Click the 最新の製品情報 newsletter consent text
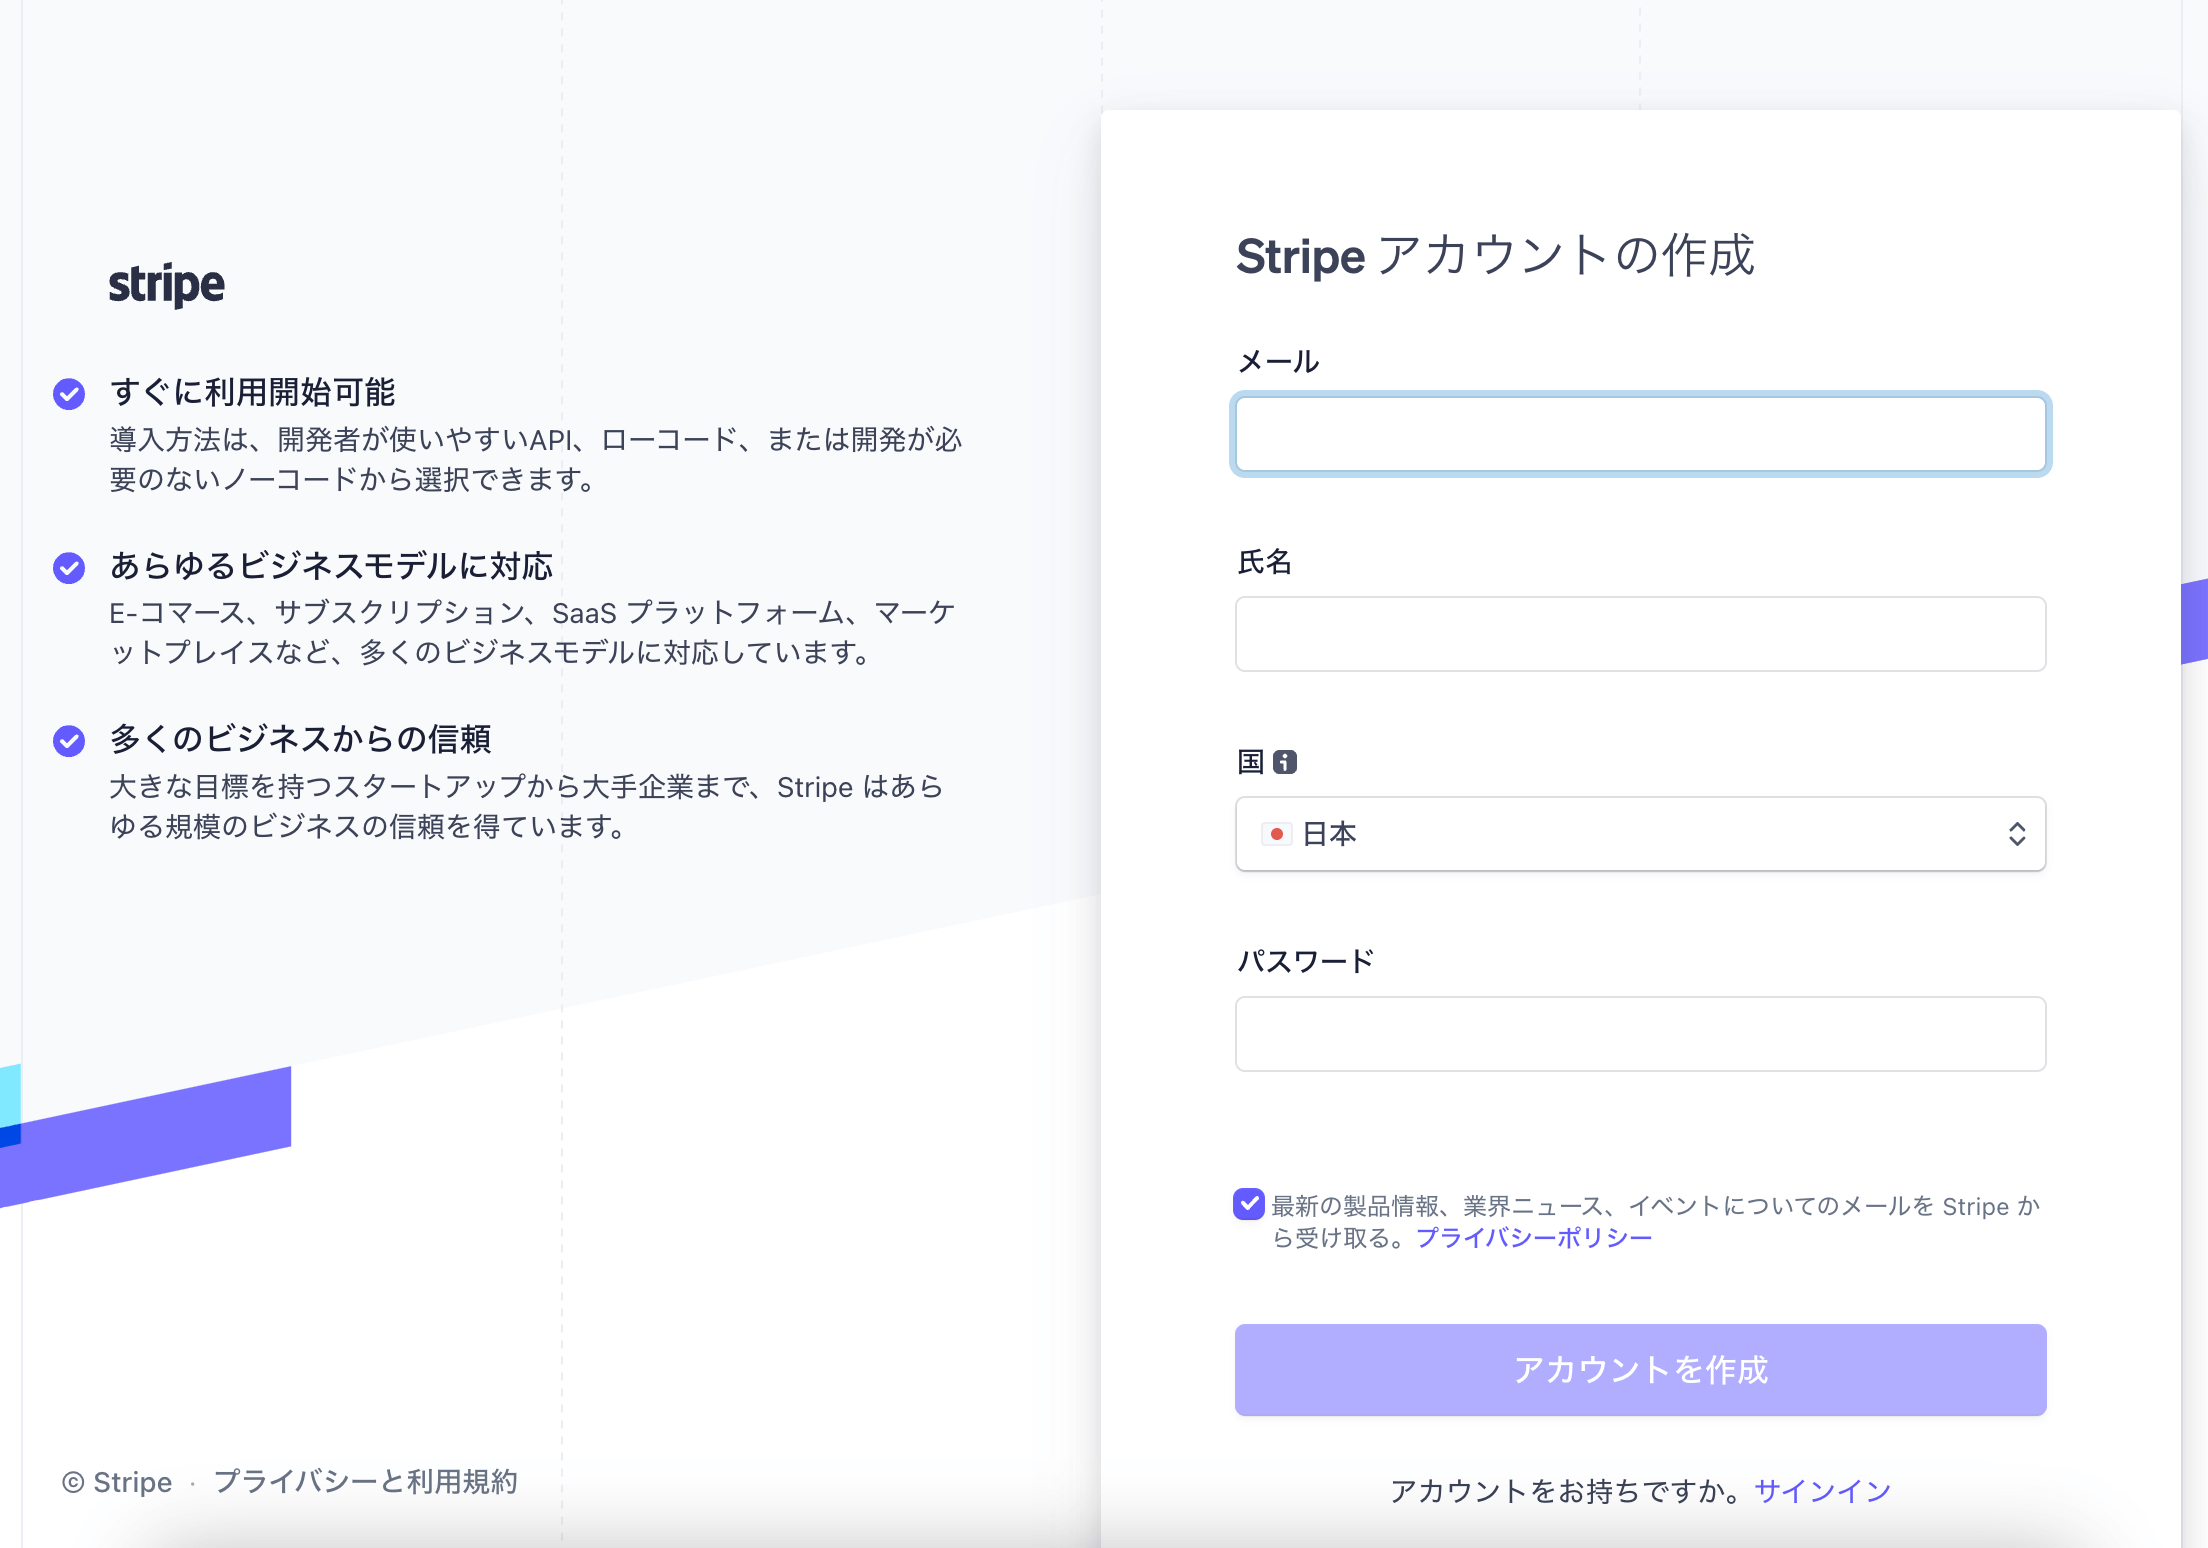Image resolution: width=2208 pixels, height=1548 pixels. 1656,1221
